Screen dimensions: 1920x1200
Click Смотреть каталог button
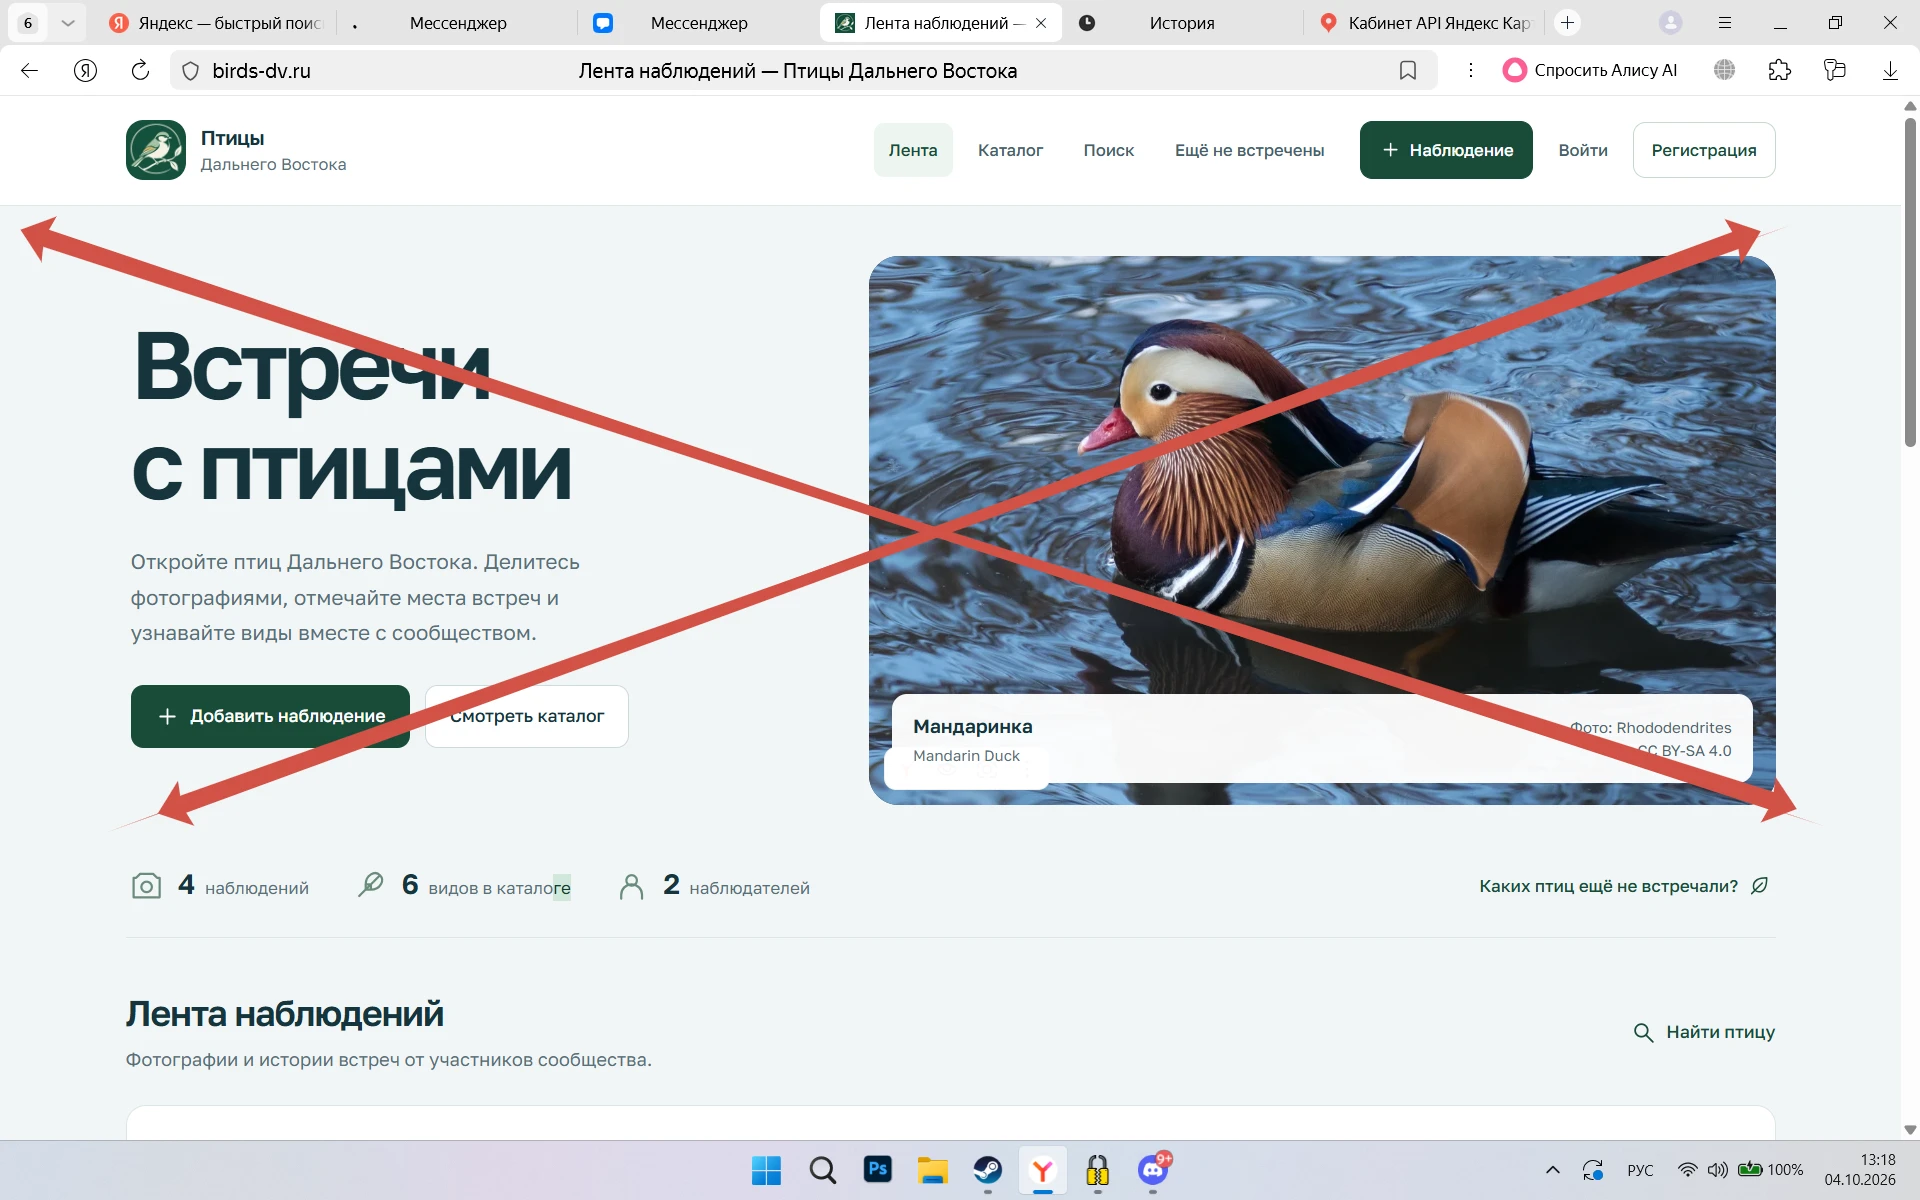point(527,716)
